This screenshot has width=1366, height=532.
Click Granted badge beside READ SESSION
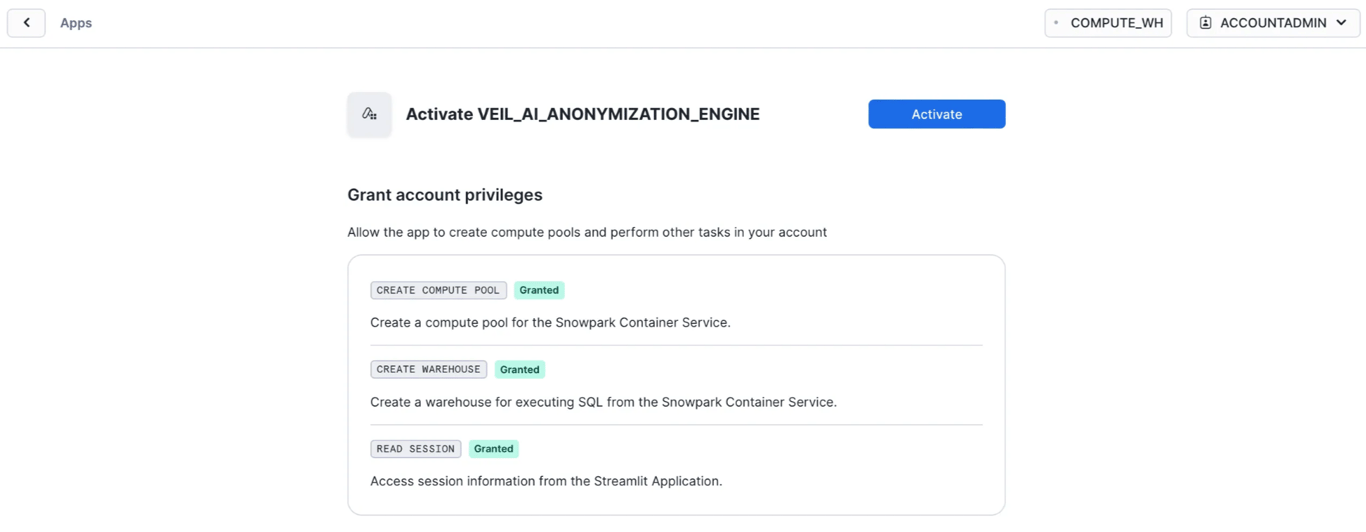pyautogui.click(x=494, y=449)
